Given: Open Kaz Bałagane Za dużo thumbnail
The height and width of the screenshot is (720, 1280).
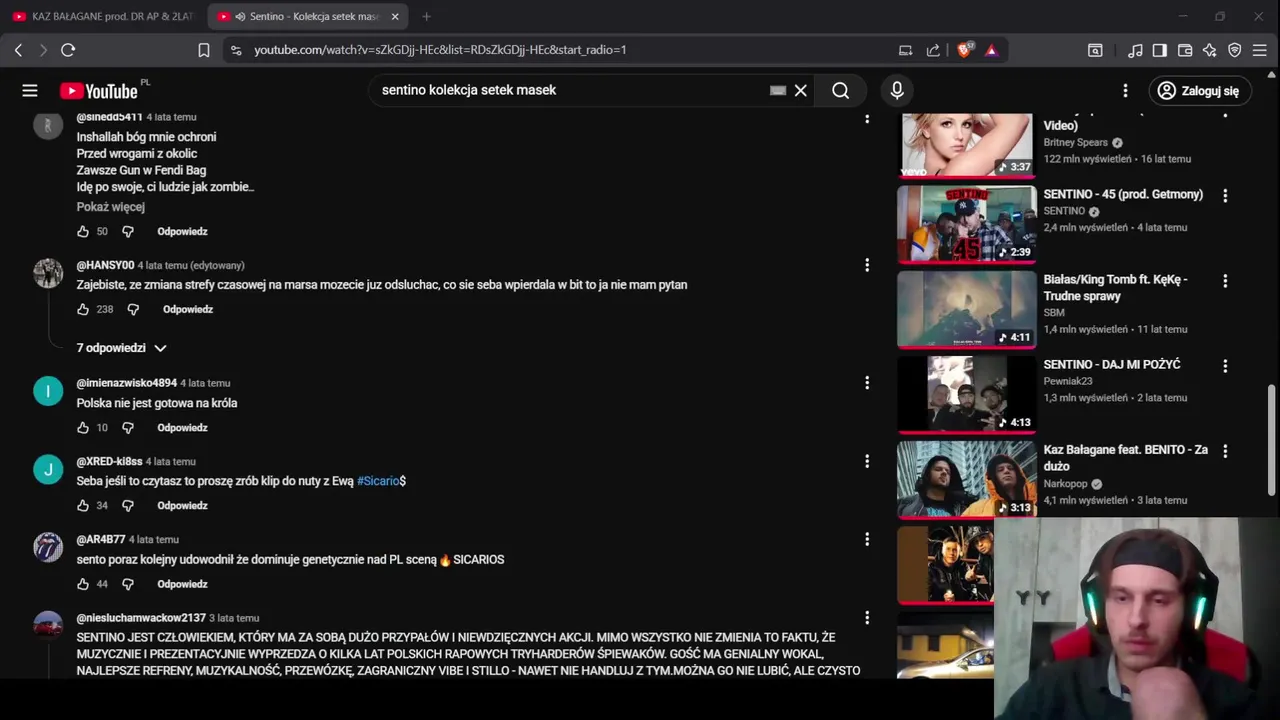Looking at the screenshot, I should point(966,479).
